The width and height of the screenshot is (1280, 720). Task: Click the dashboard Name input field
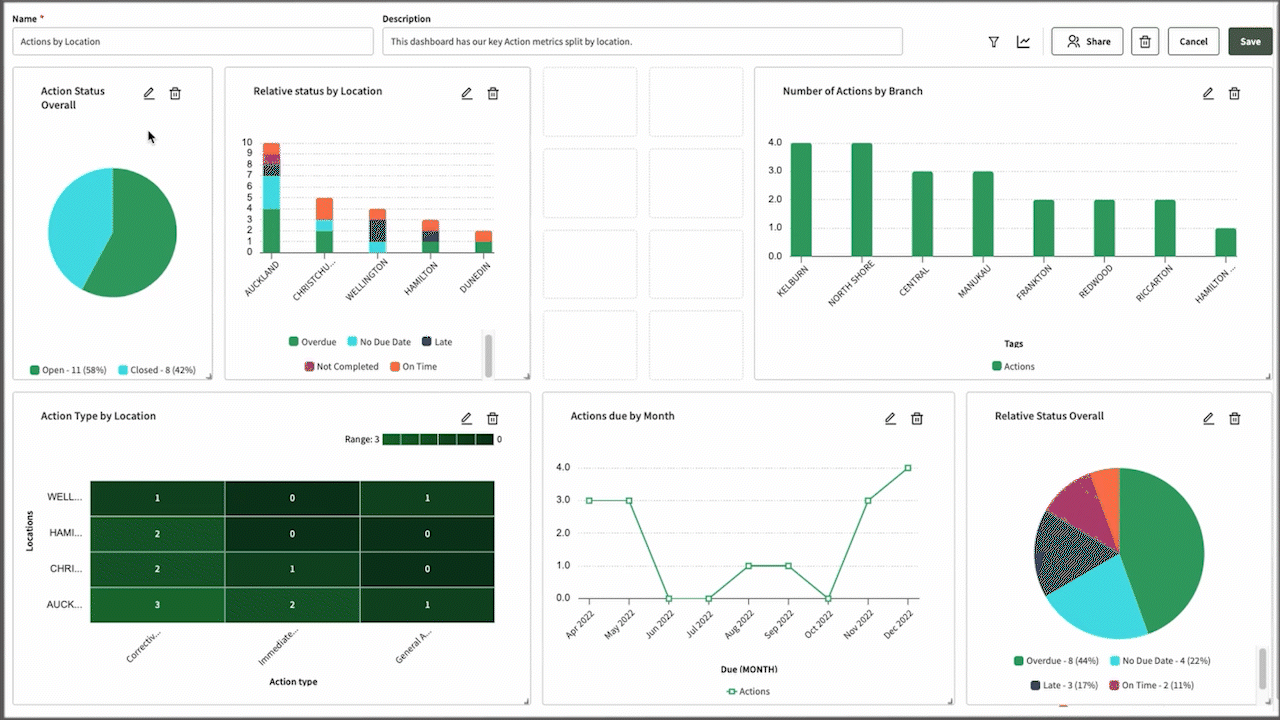[x=192, y=42]
